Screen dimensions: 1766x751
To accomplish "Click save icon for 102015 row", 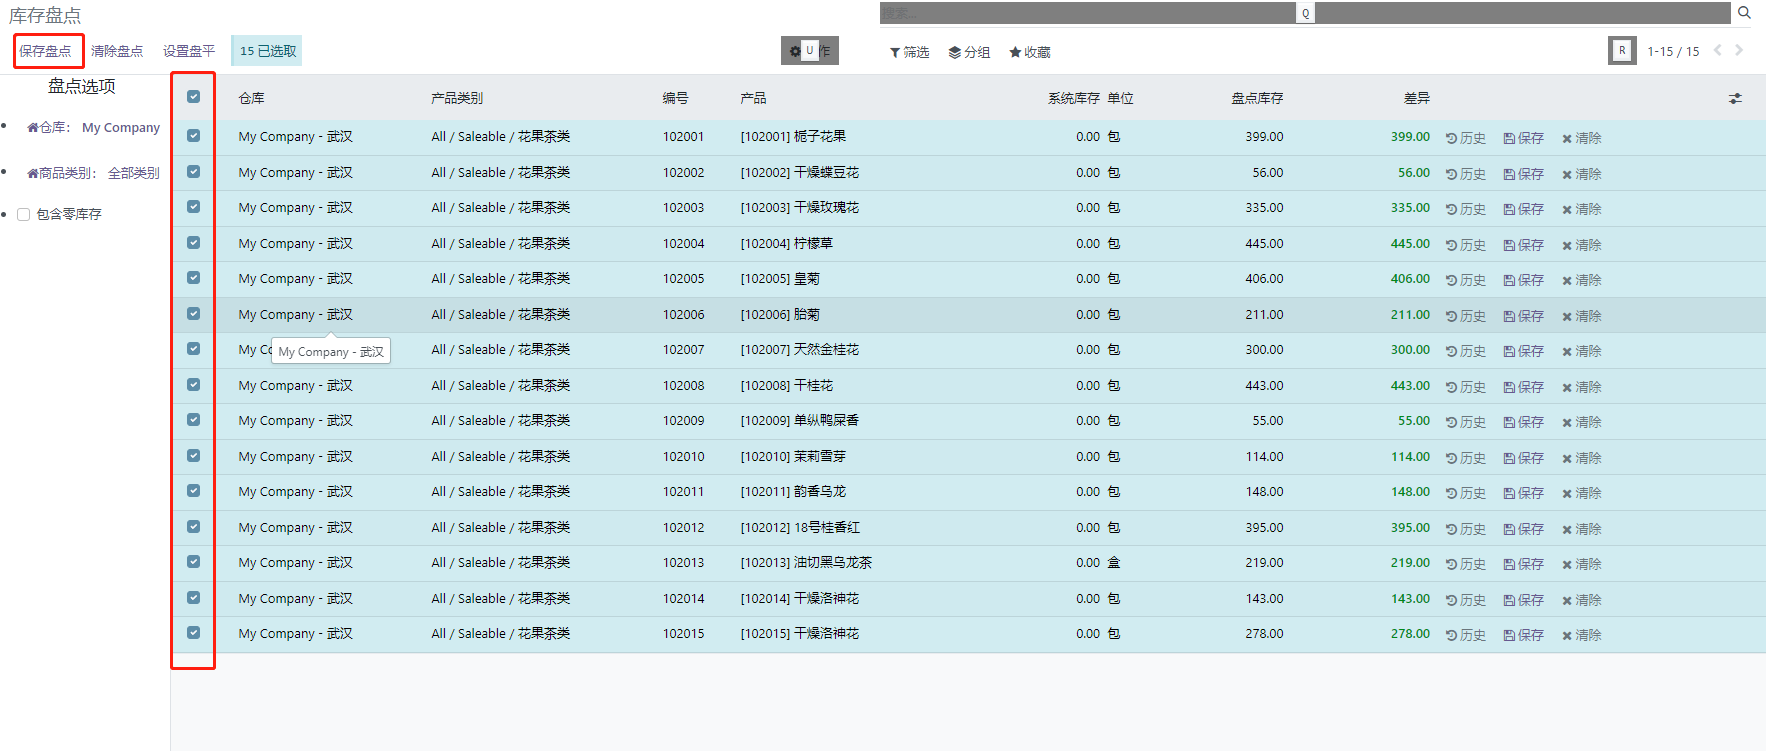I will point(1524,635).
